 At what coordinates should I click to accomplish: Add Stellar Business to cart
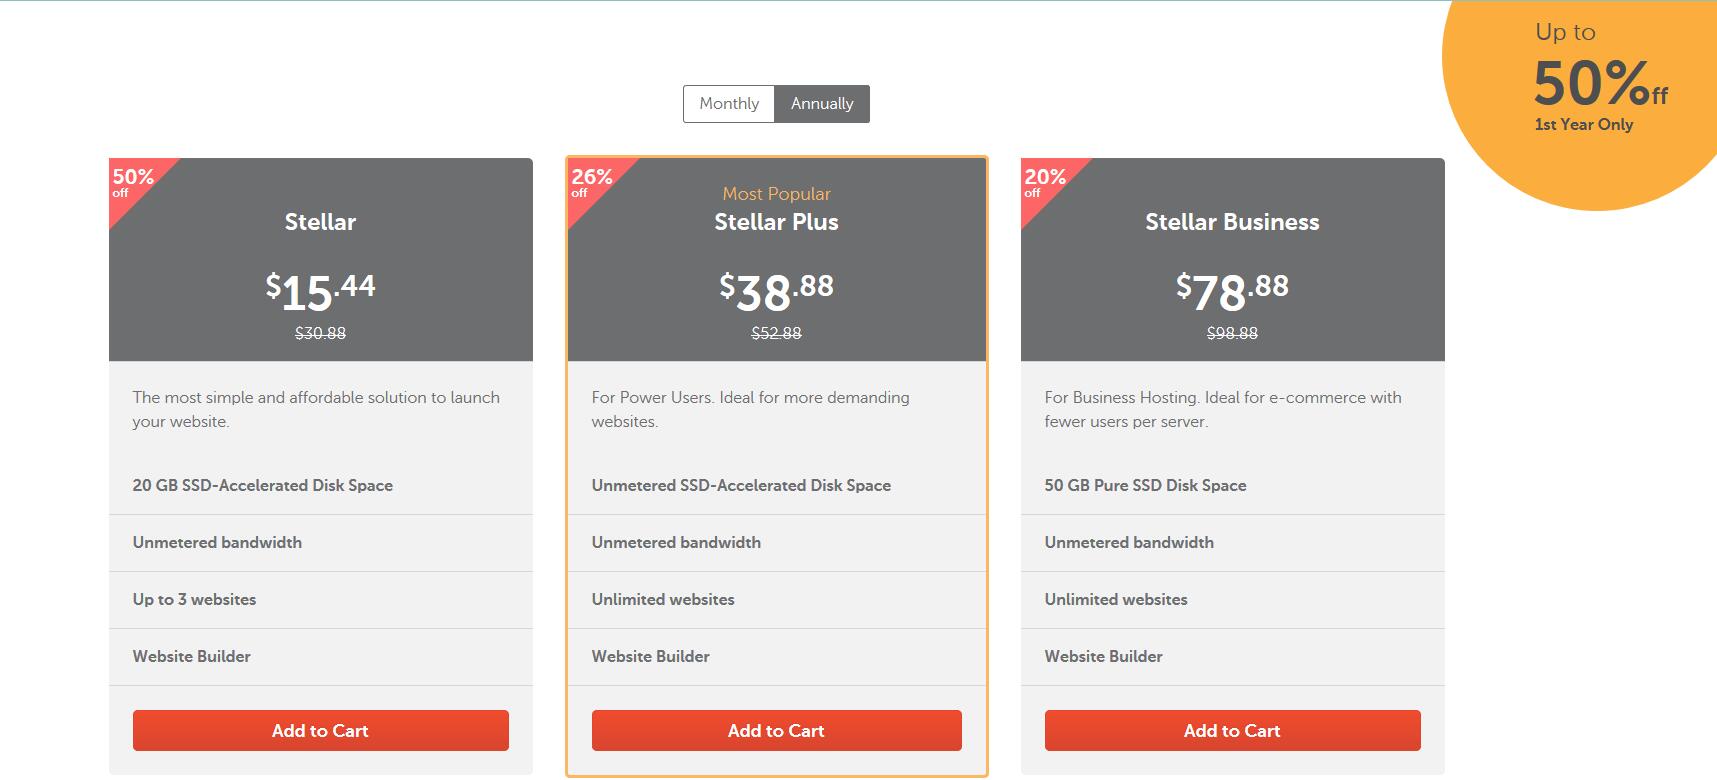click(x=1232, y=731)
